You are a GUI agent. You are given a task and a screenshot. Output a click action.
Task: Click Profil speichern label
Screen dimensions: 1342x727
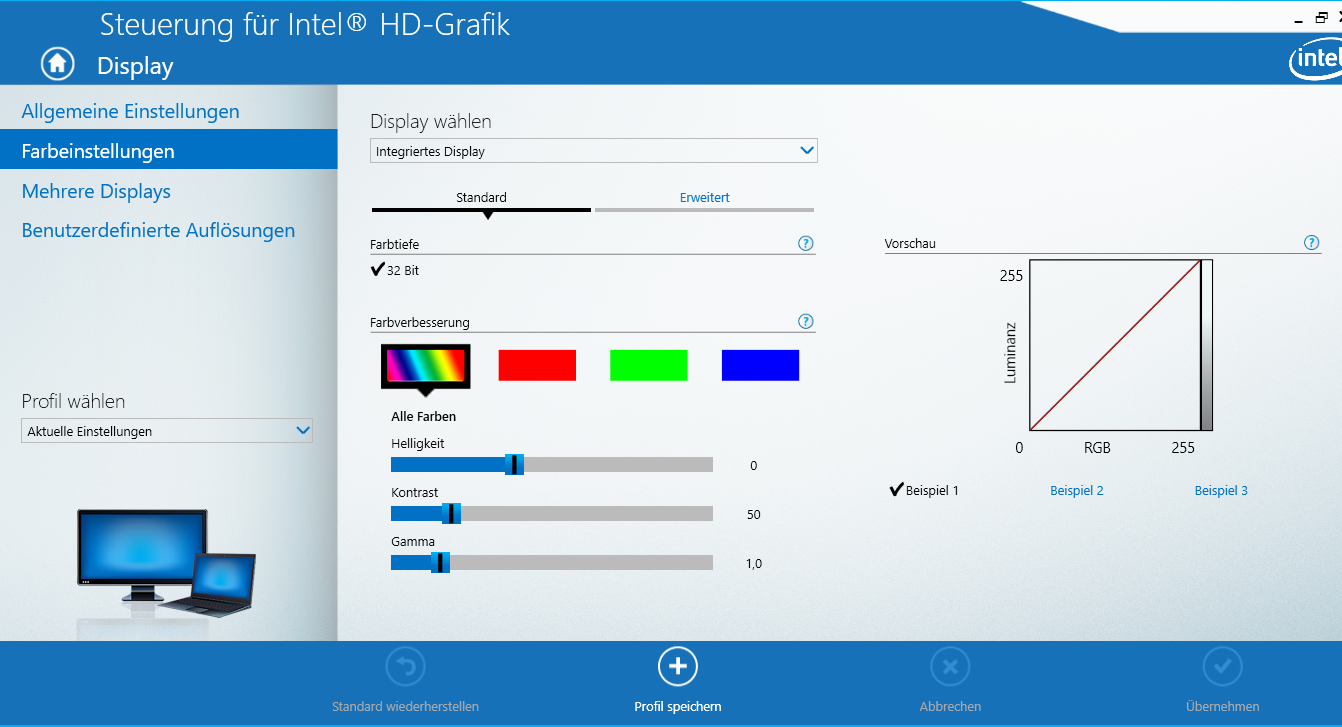coord(678,706)
